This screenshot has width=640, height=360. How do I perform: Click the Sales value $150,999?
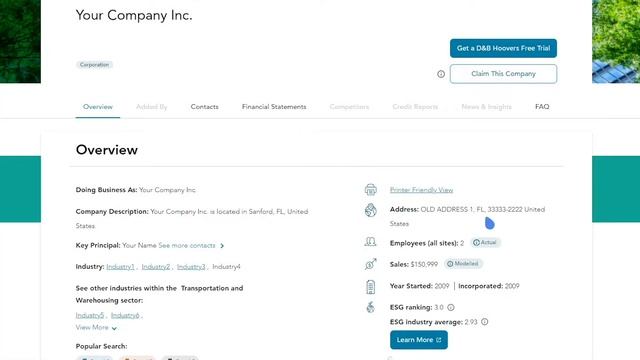[x=424, y=264]
